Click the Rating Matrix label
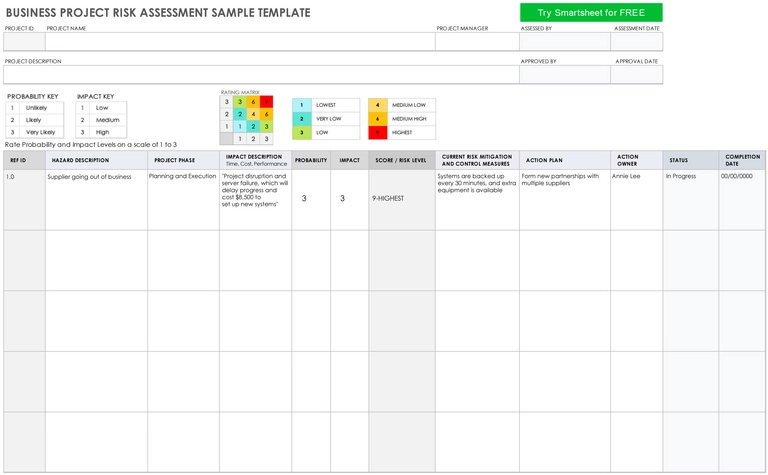Viewport: 768px width, 475px height. tap(240, 92)
